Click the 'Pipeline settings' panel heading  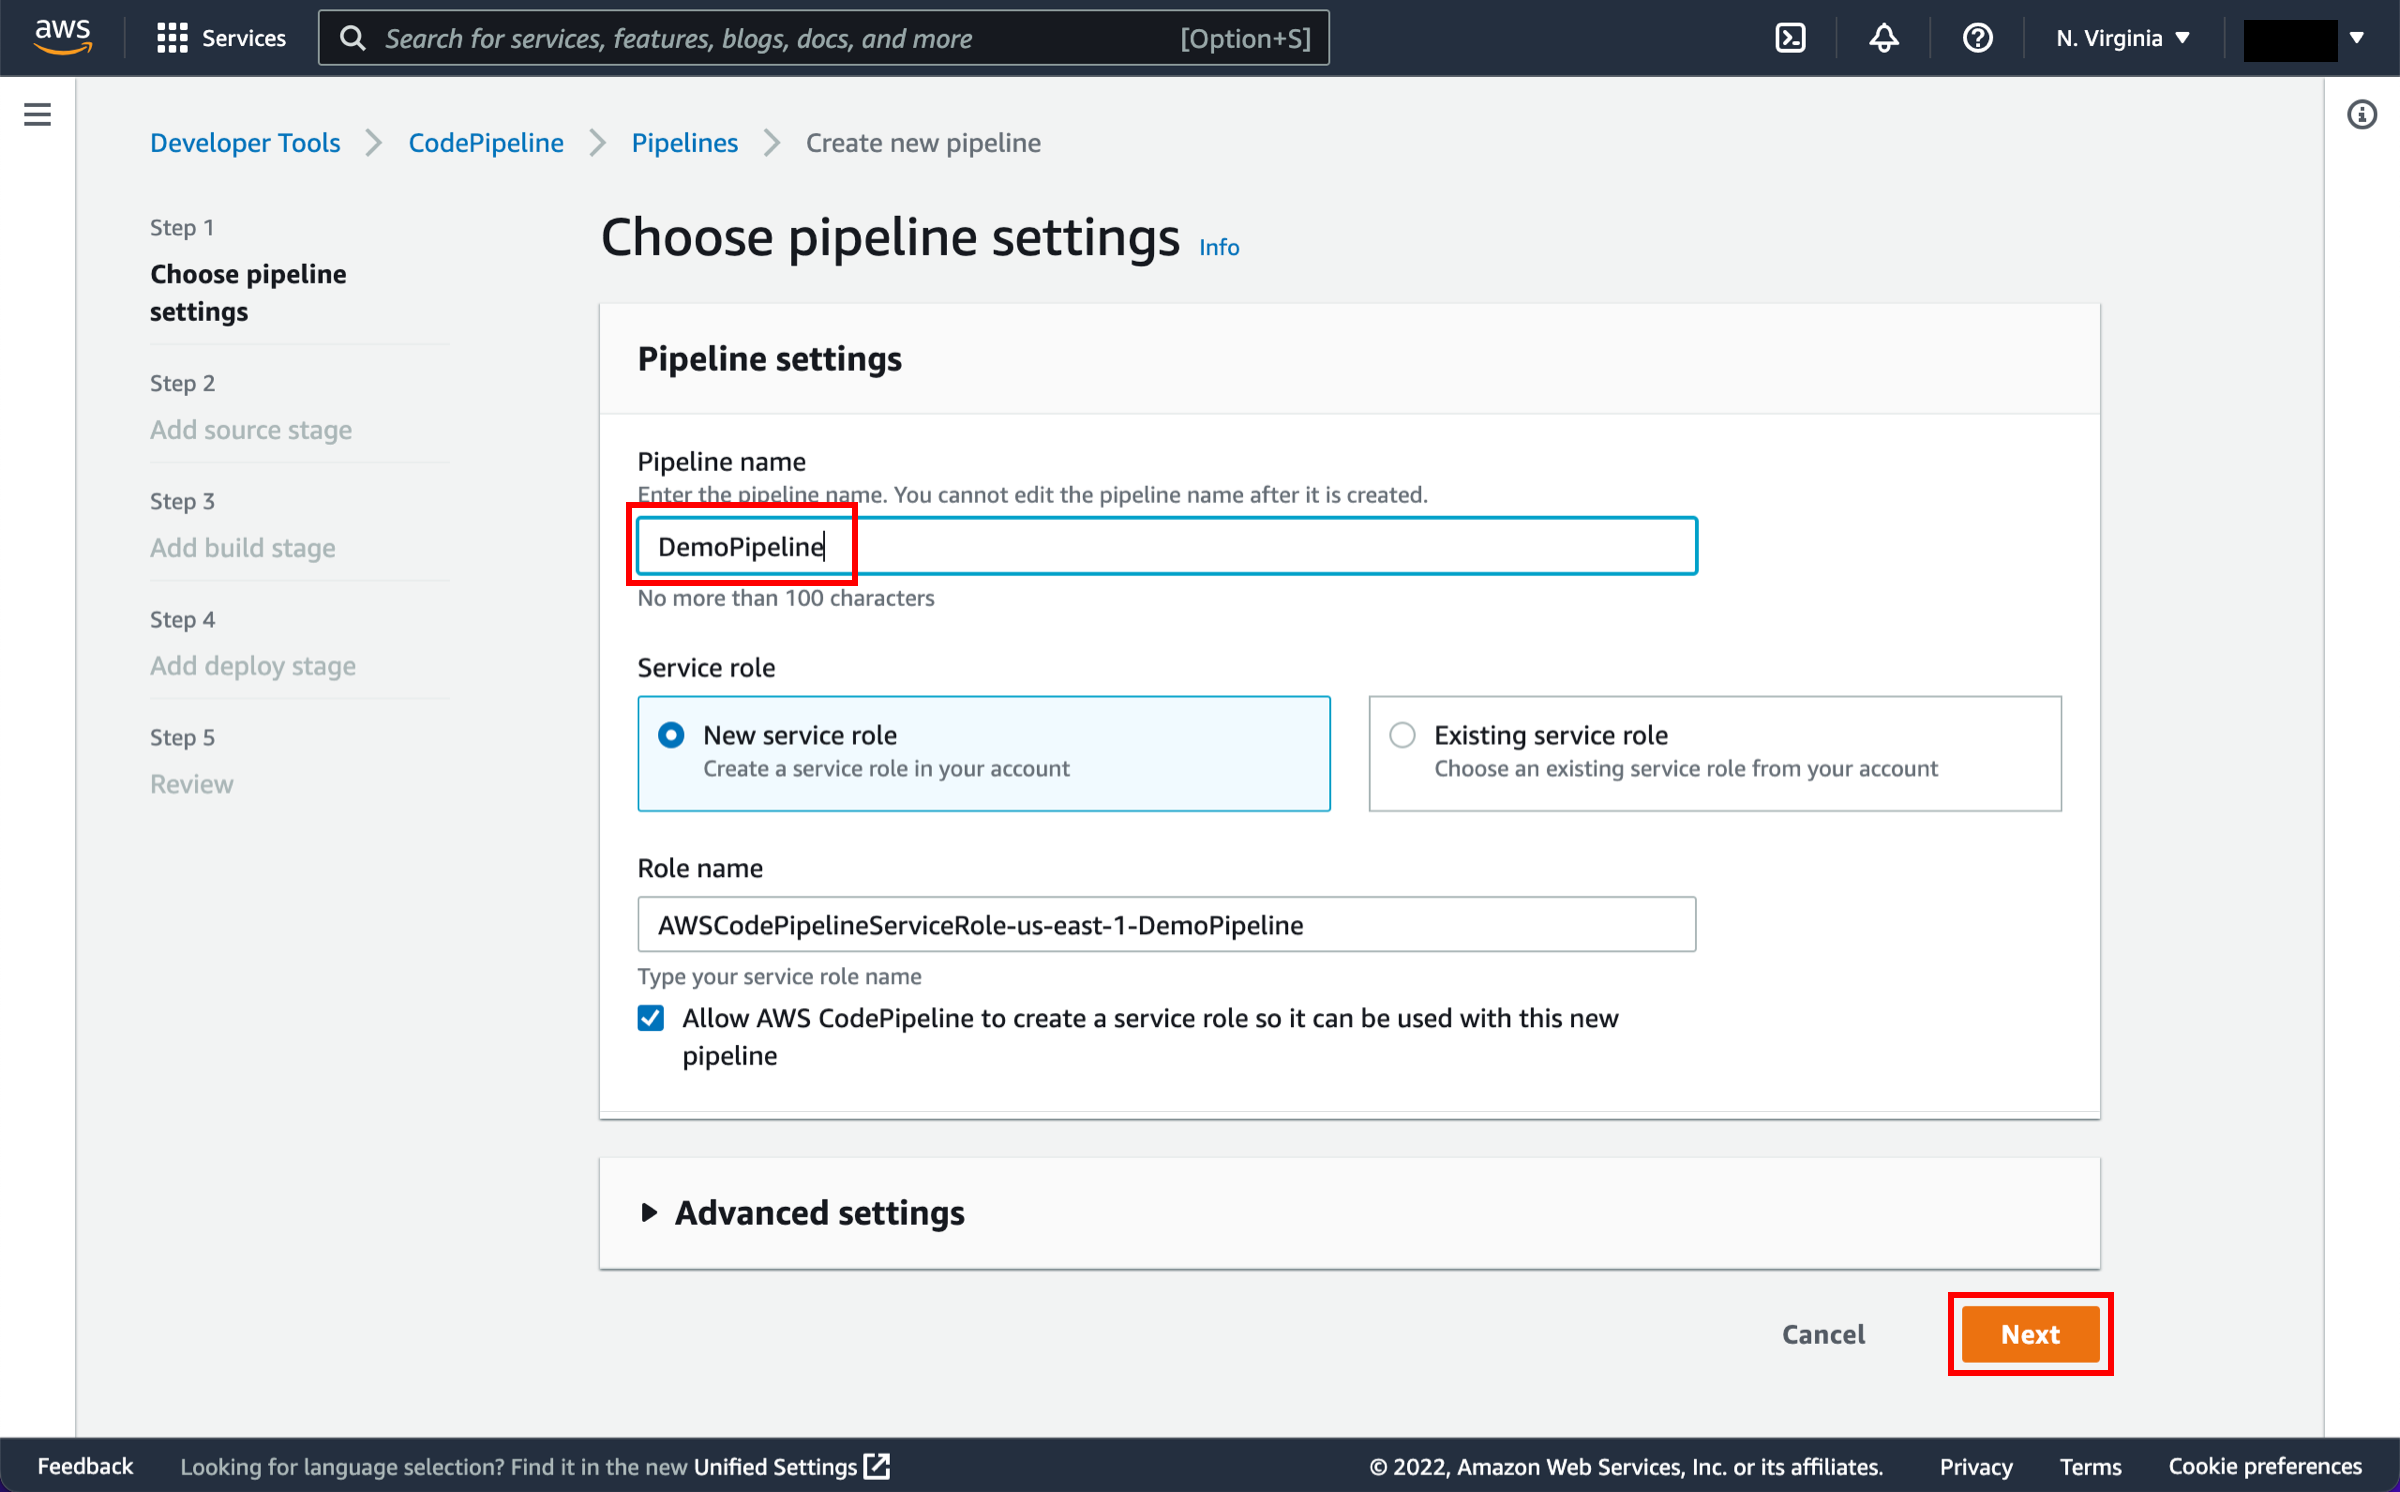coord(770,358)
